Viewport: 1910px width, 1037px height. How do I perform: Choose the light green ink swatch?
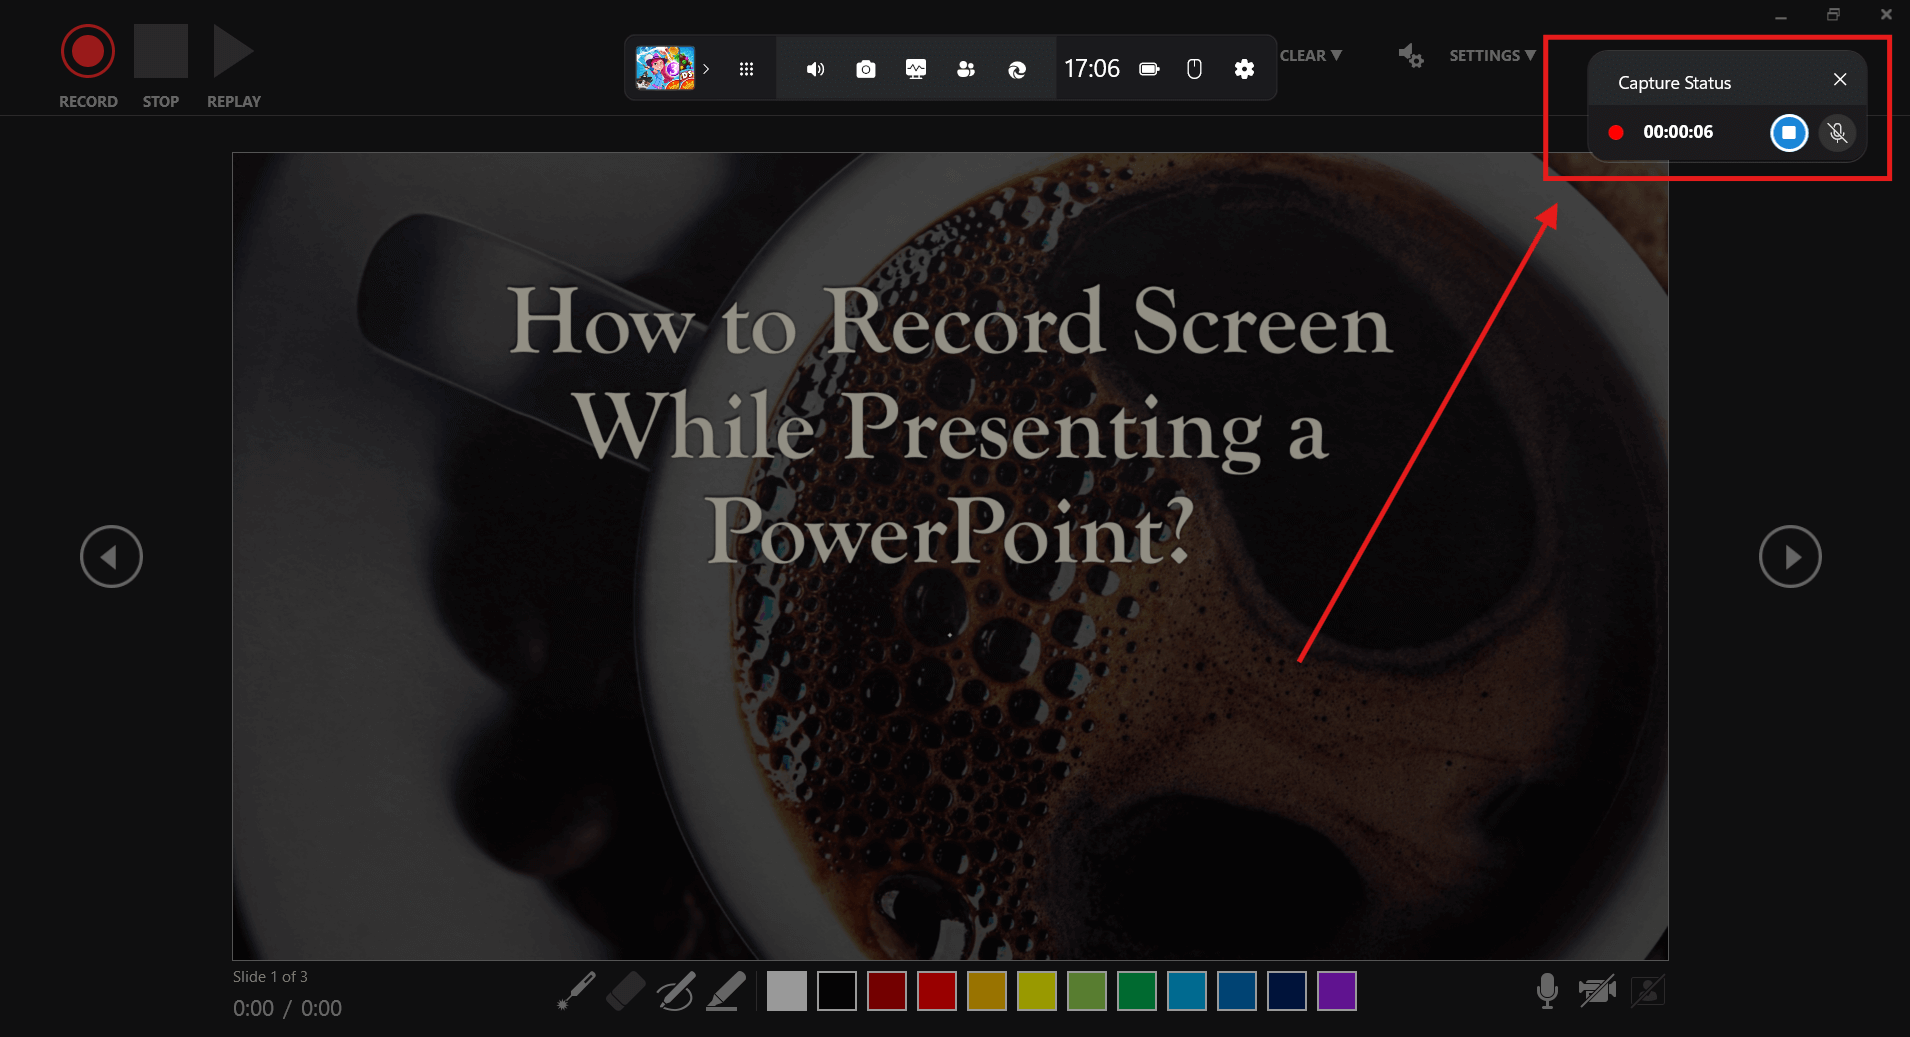click(x=1087, y=991)
